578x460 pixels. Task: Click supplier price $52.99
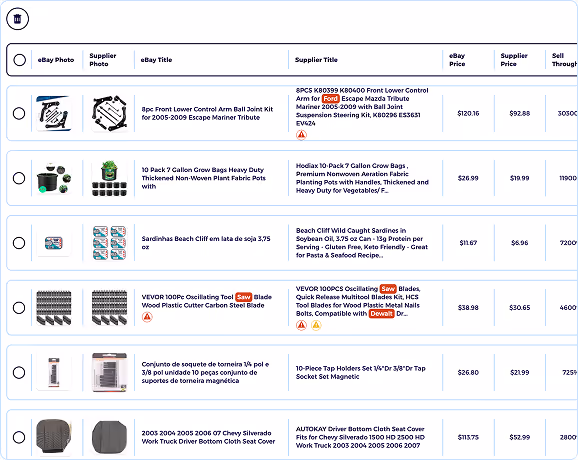pos(519,438)
